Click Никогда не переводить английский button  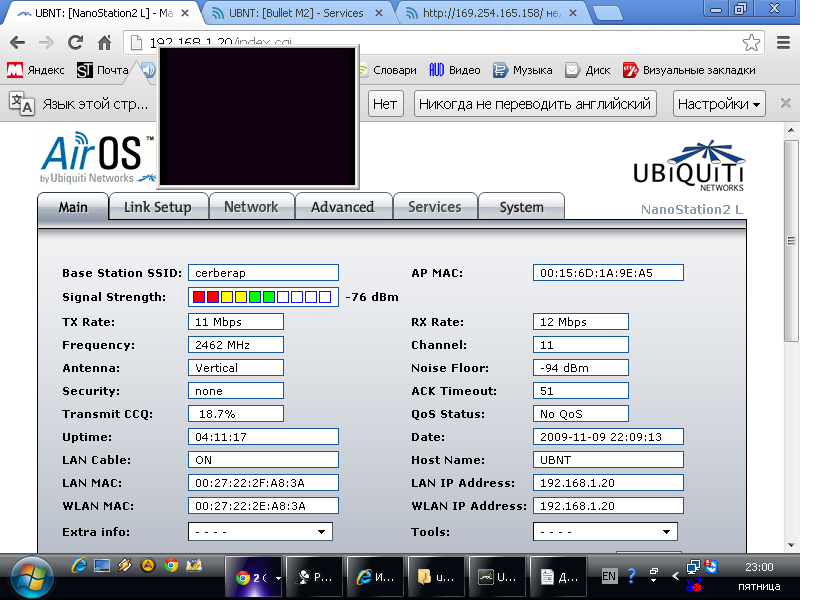535,103
